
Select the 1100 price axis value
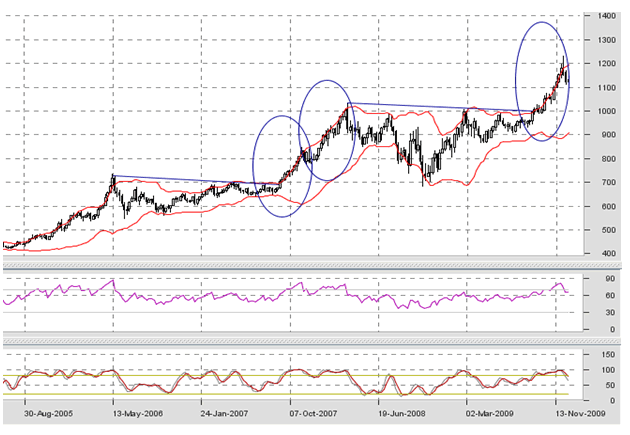pos(607,88)
